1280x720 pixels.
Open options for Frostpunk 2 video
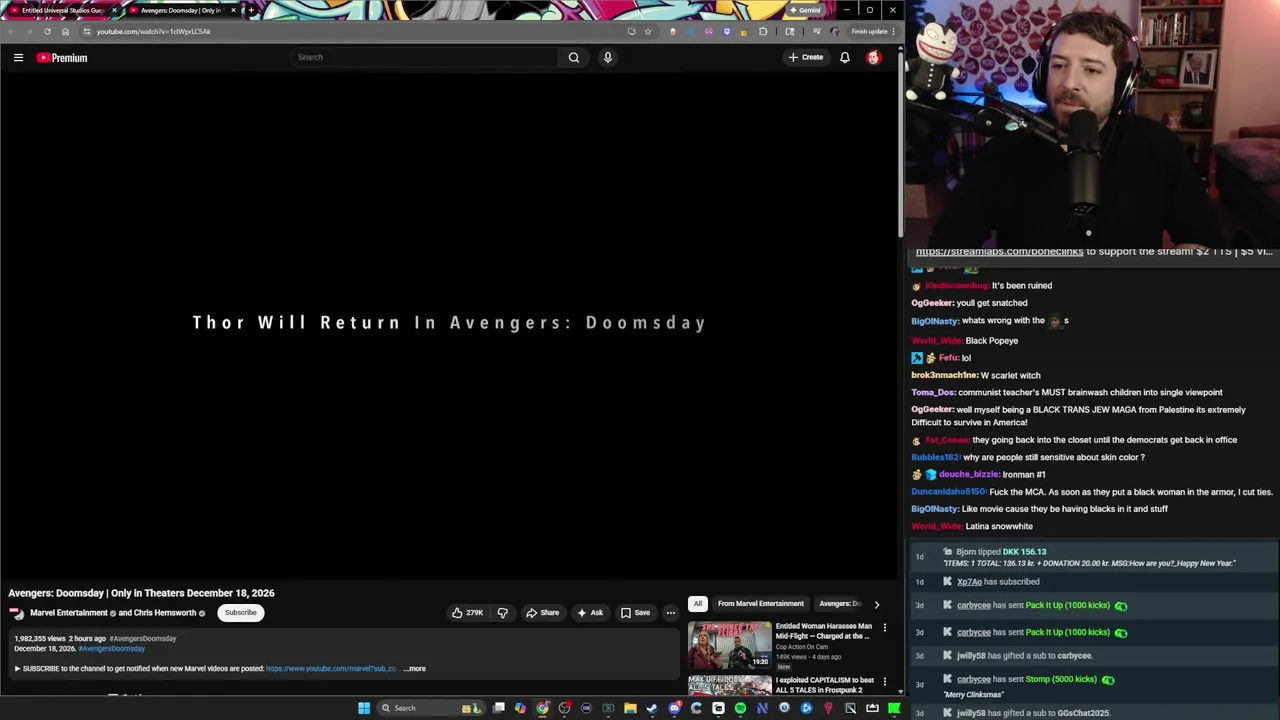tap(884, 682)
